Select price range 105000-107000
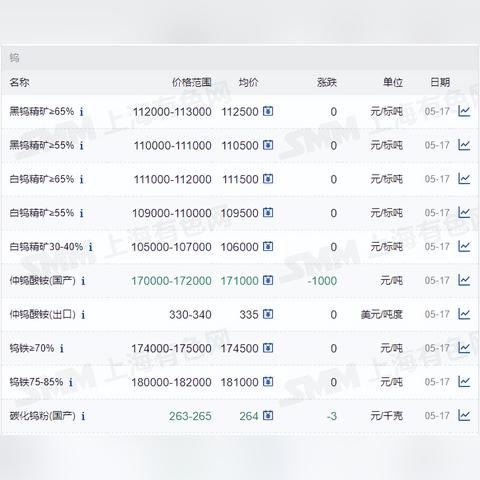This screenshot has width=480, height=480. tap(171, 247)
